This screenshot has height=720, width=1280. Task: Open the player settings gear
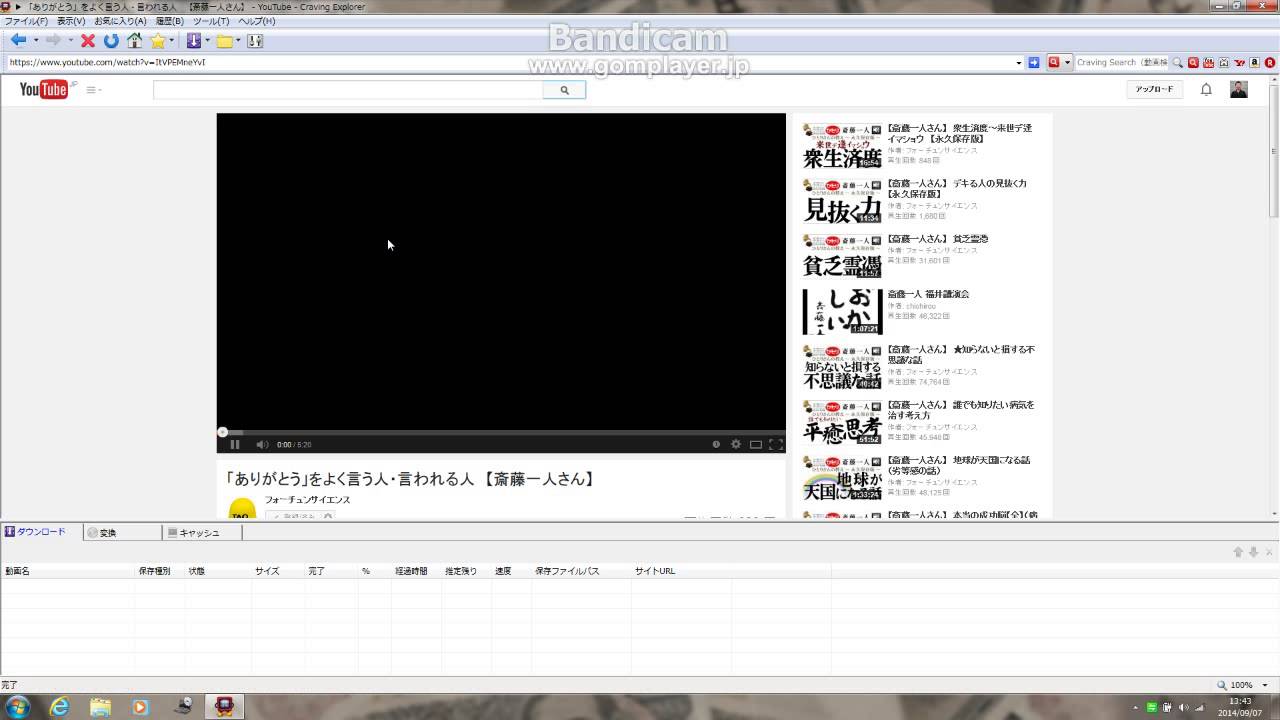736,444
